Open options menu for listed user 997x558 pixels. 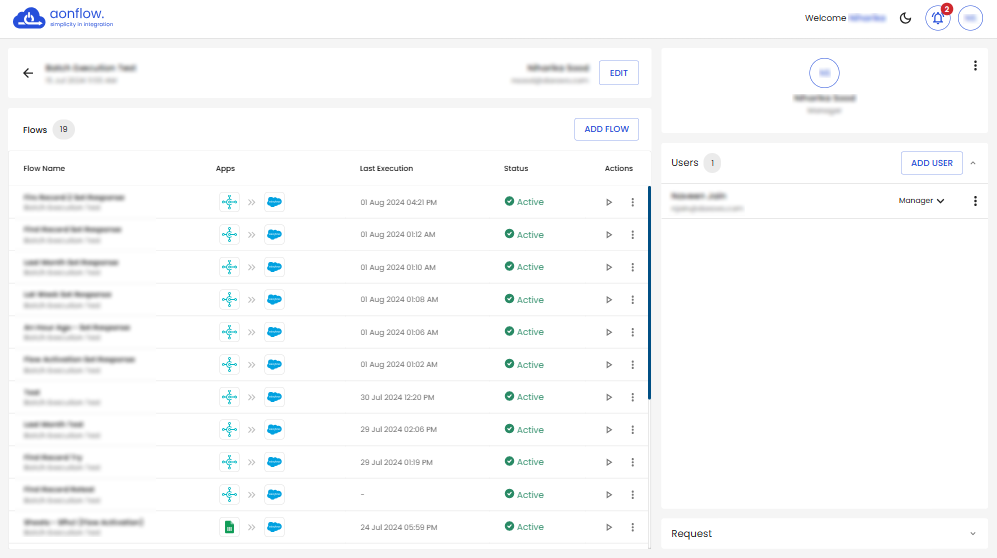975,201
